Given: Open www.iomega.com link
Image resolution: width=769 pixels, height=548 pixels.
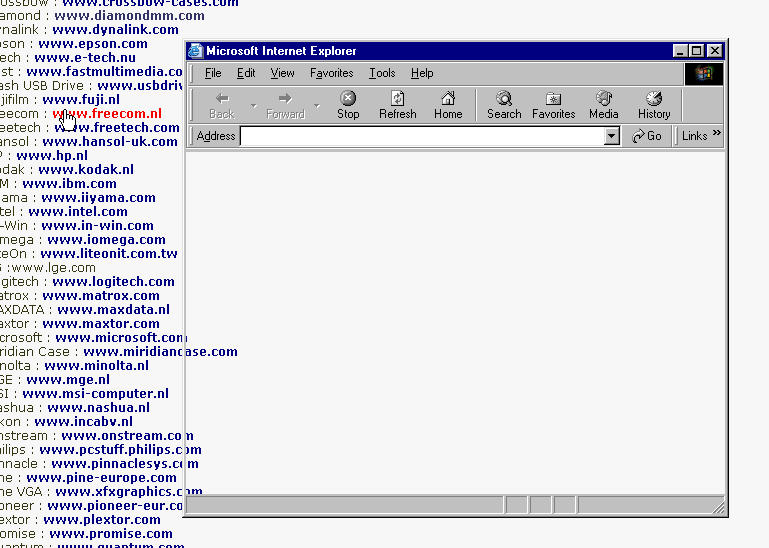Looking at the screenshot, I should (x=106, y=239).
